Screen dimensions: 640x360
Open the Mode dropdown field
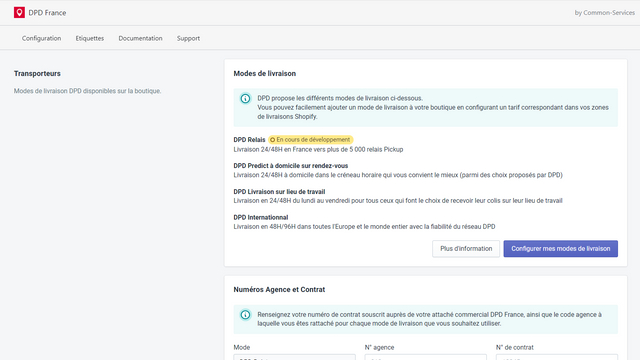(294, 357)
